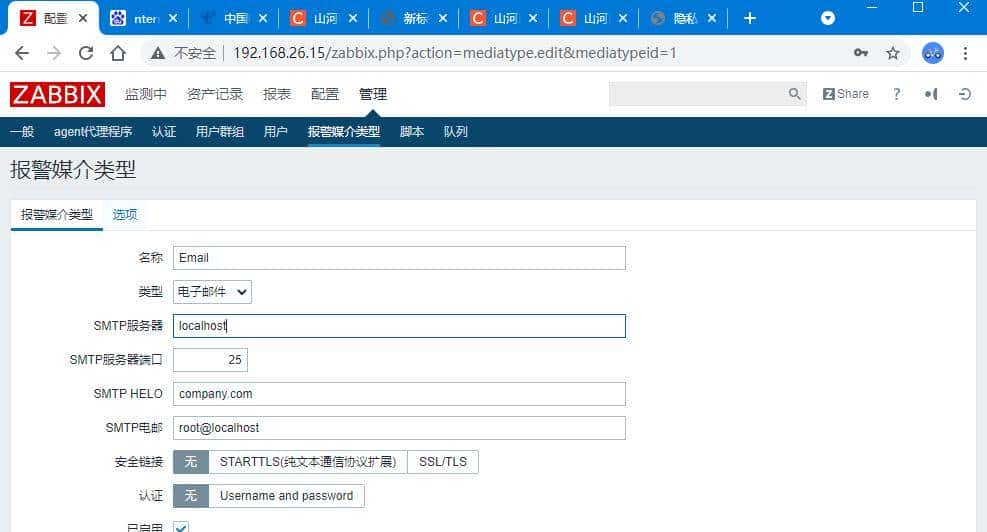The width and height of the screenshot is (987, 532).
Task: Go to 用户群组 submenu
Action: pyautogui.click(x=220, y=132)
